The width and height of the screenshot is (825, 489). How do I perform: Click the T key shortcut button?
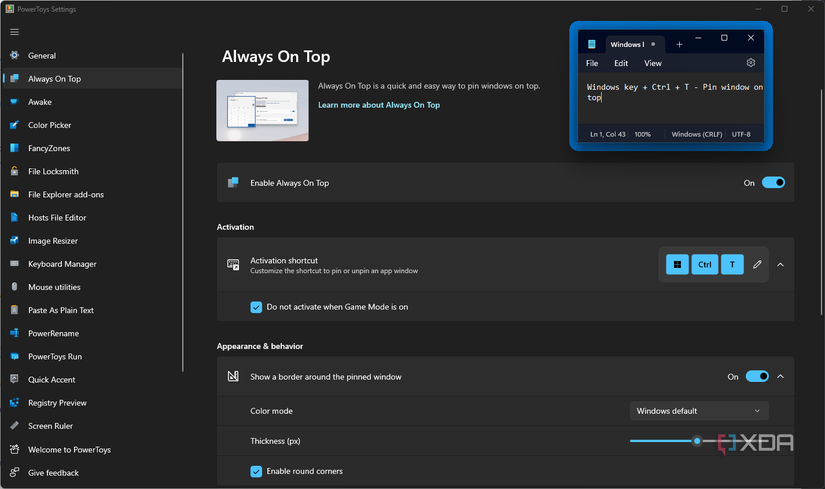tap(732, 264)
